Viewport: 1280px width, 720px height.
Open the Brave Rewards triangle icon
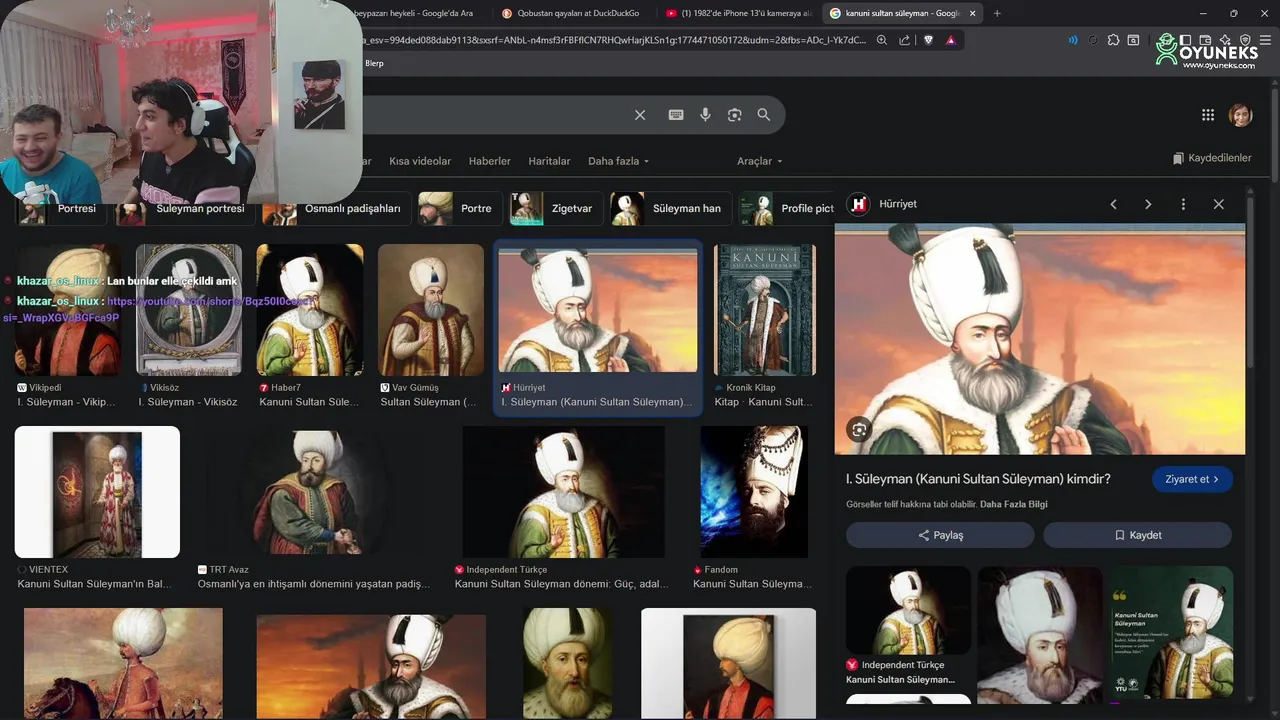pos(950,40)
